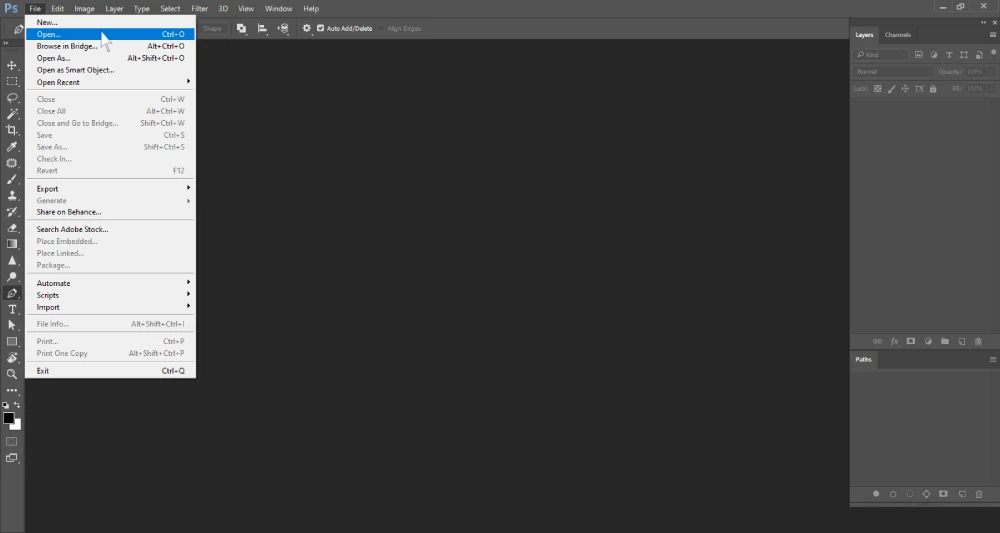The height and width of the screenshot is (533, 1000).
Task: Toggle lock transparent pixels
Action: point(878,89)
